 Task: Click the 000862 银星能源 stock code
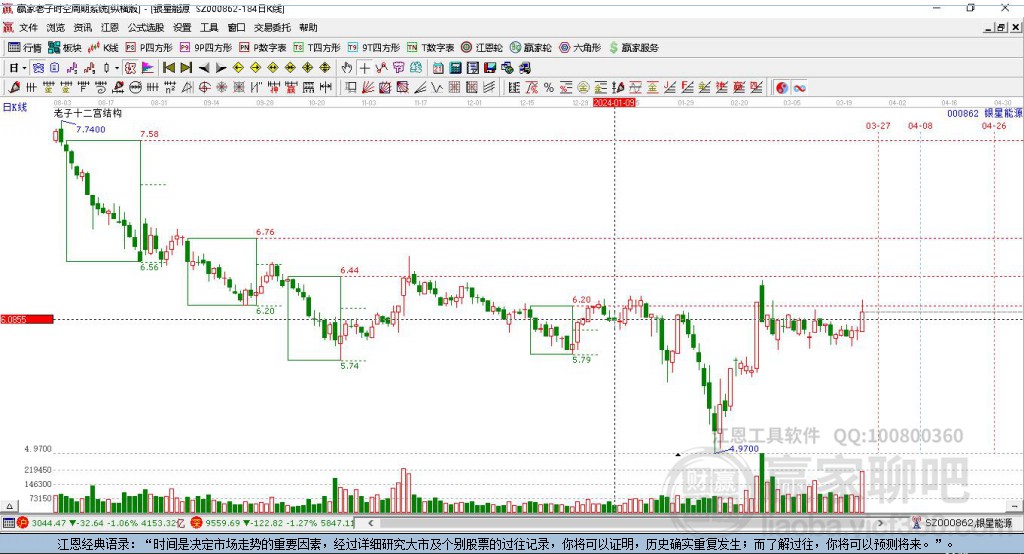point(985,114)
